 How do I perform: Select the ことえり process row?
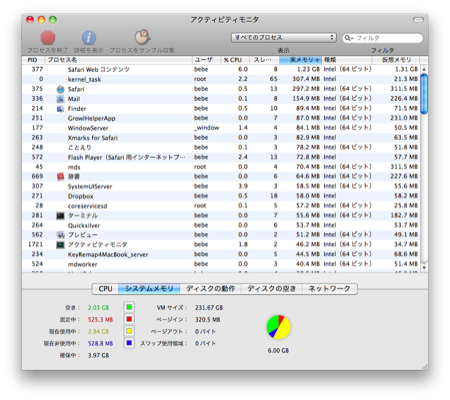[221, 147]
